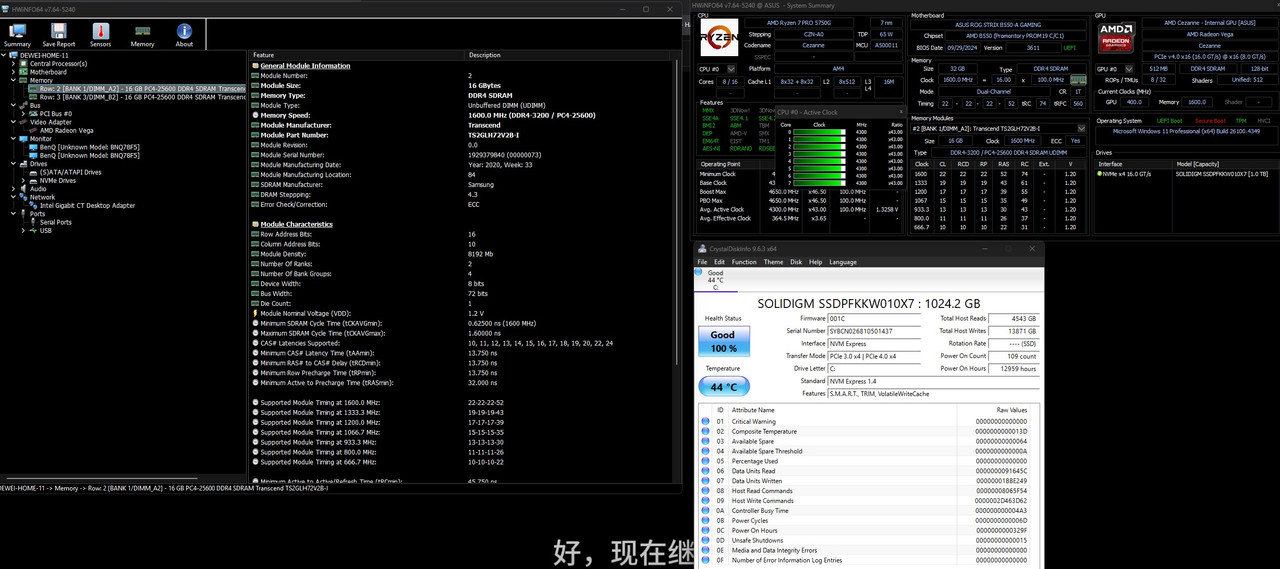Click the memory module icon beside 100.0 MHz
This screenshot has height=569, width=1280.
click(1077, 80)
